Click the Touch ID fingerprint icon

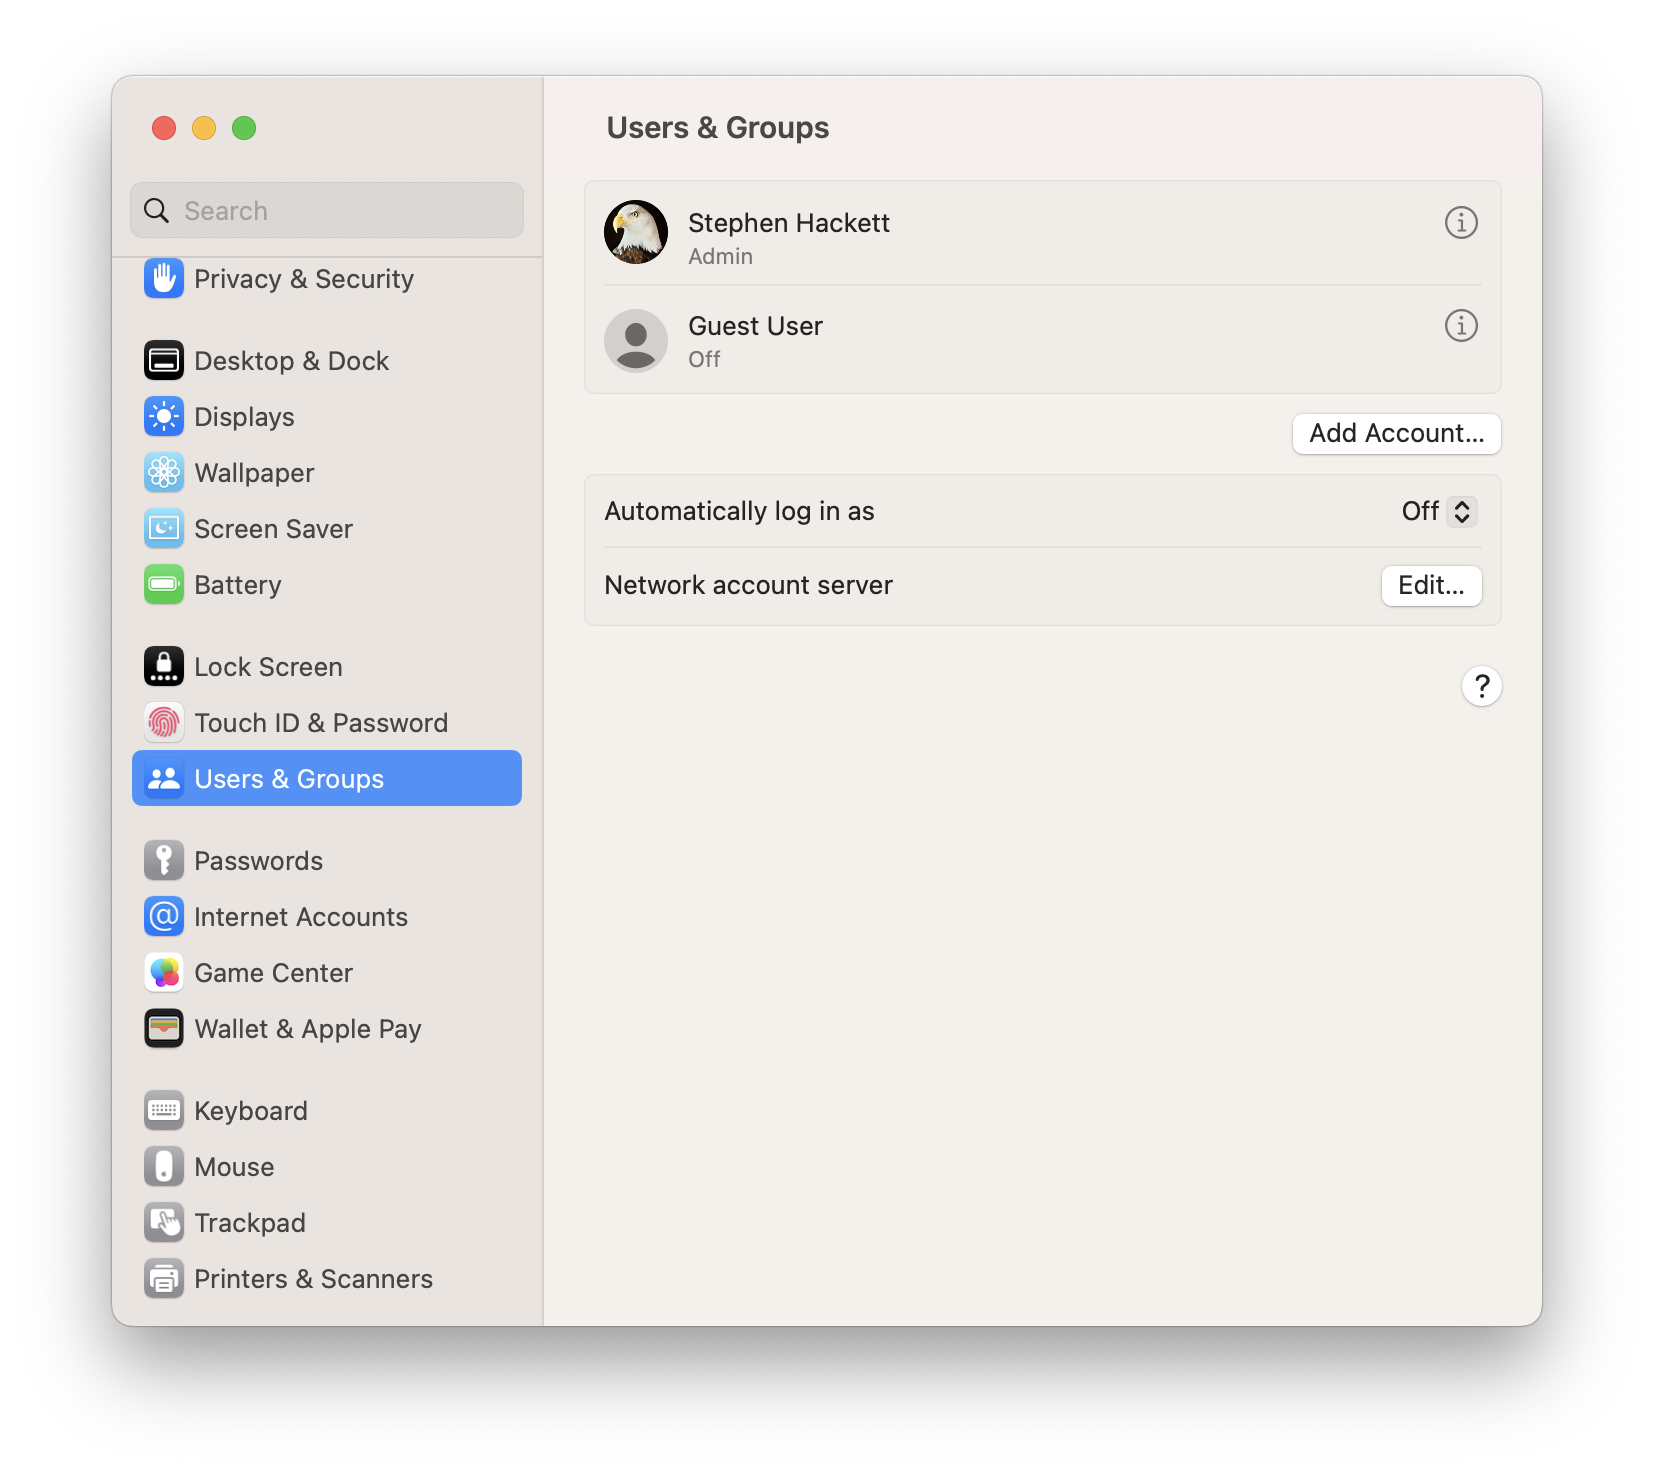coord(164,723)
